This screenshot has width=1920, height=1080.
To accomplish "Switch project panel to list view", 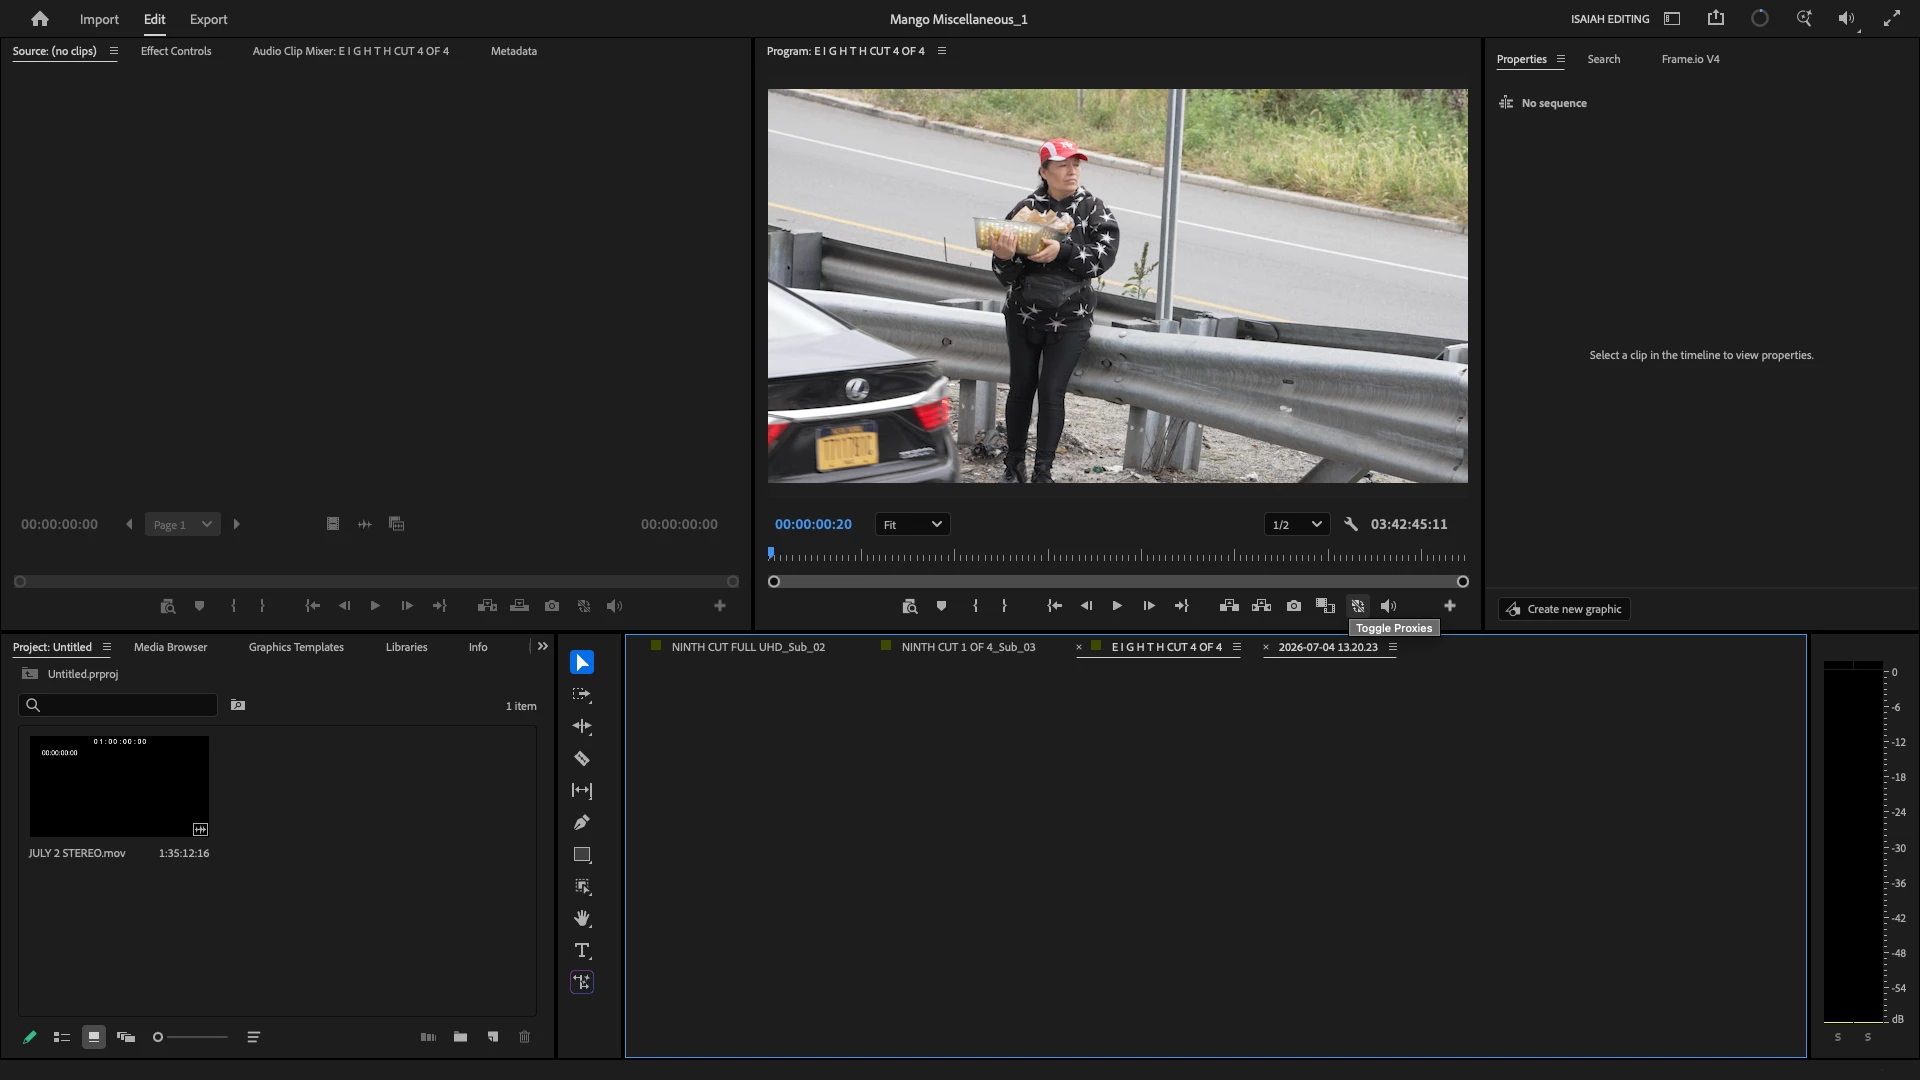I will 62,1037.
